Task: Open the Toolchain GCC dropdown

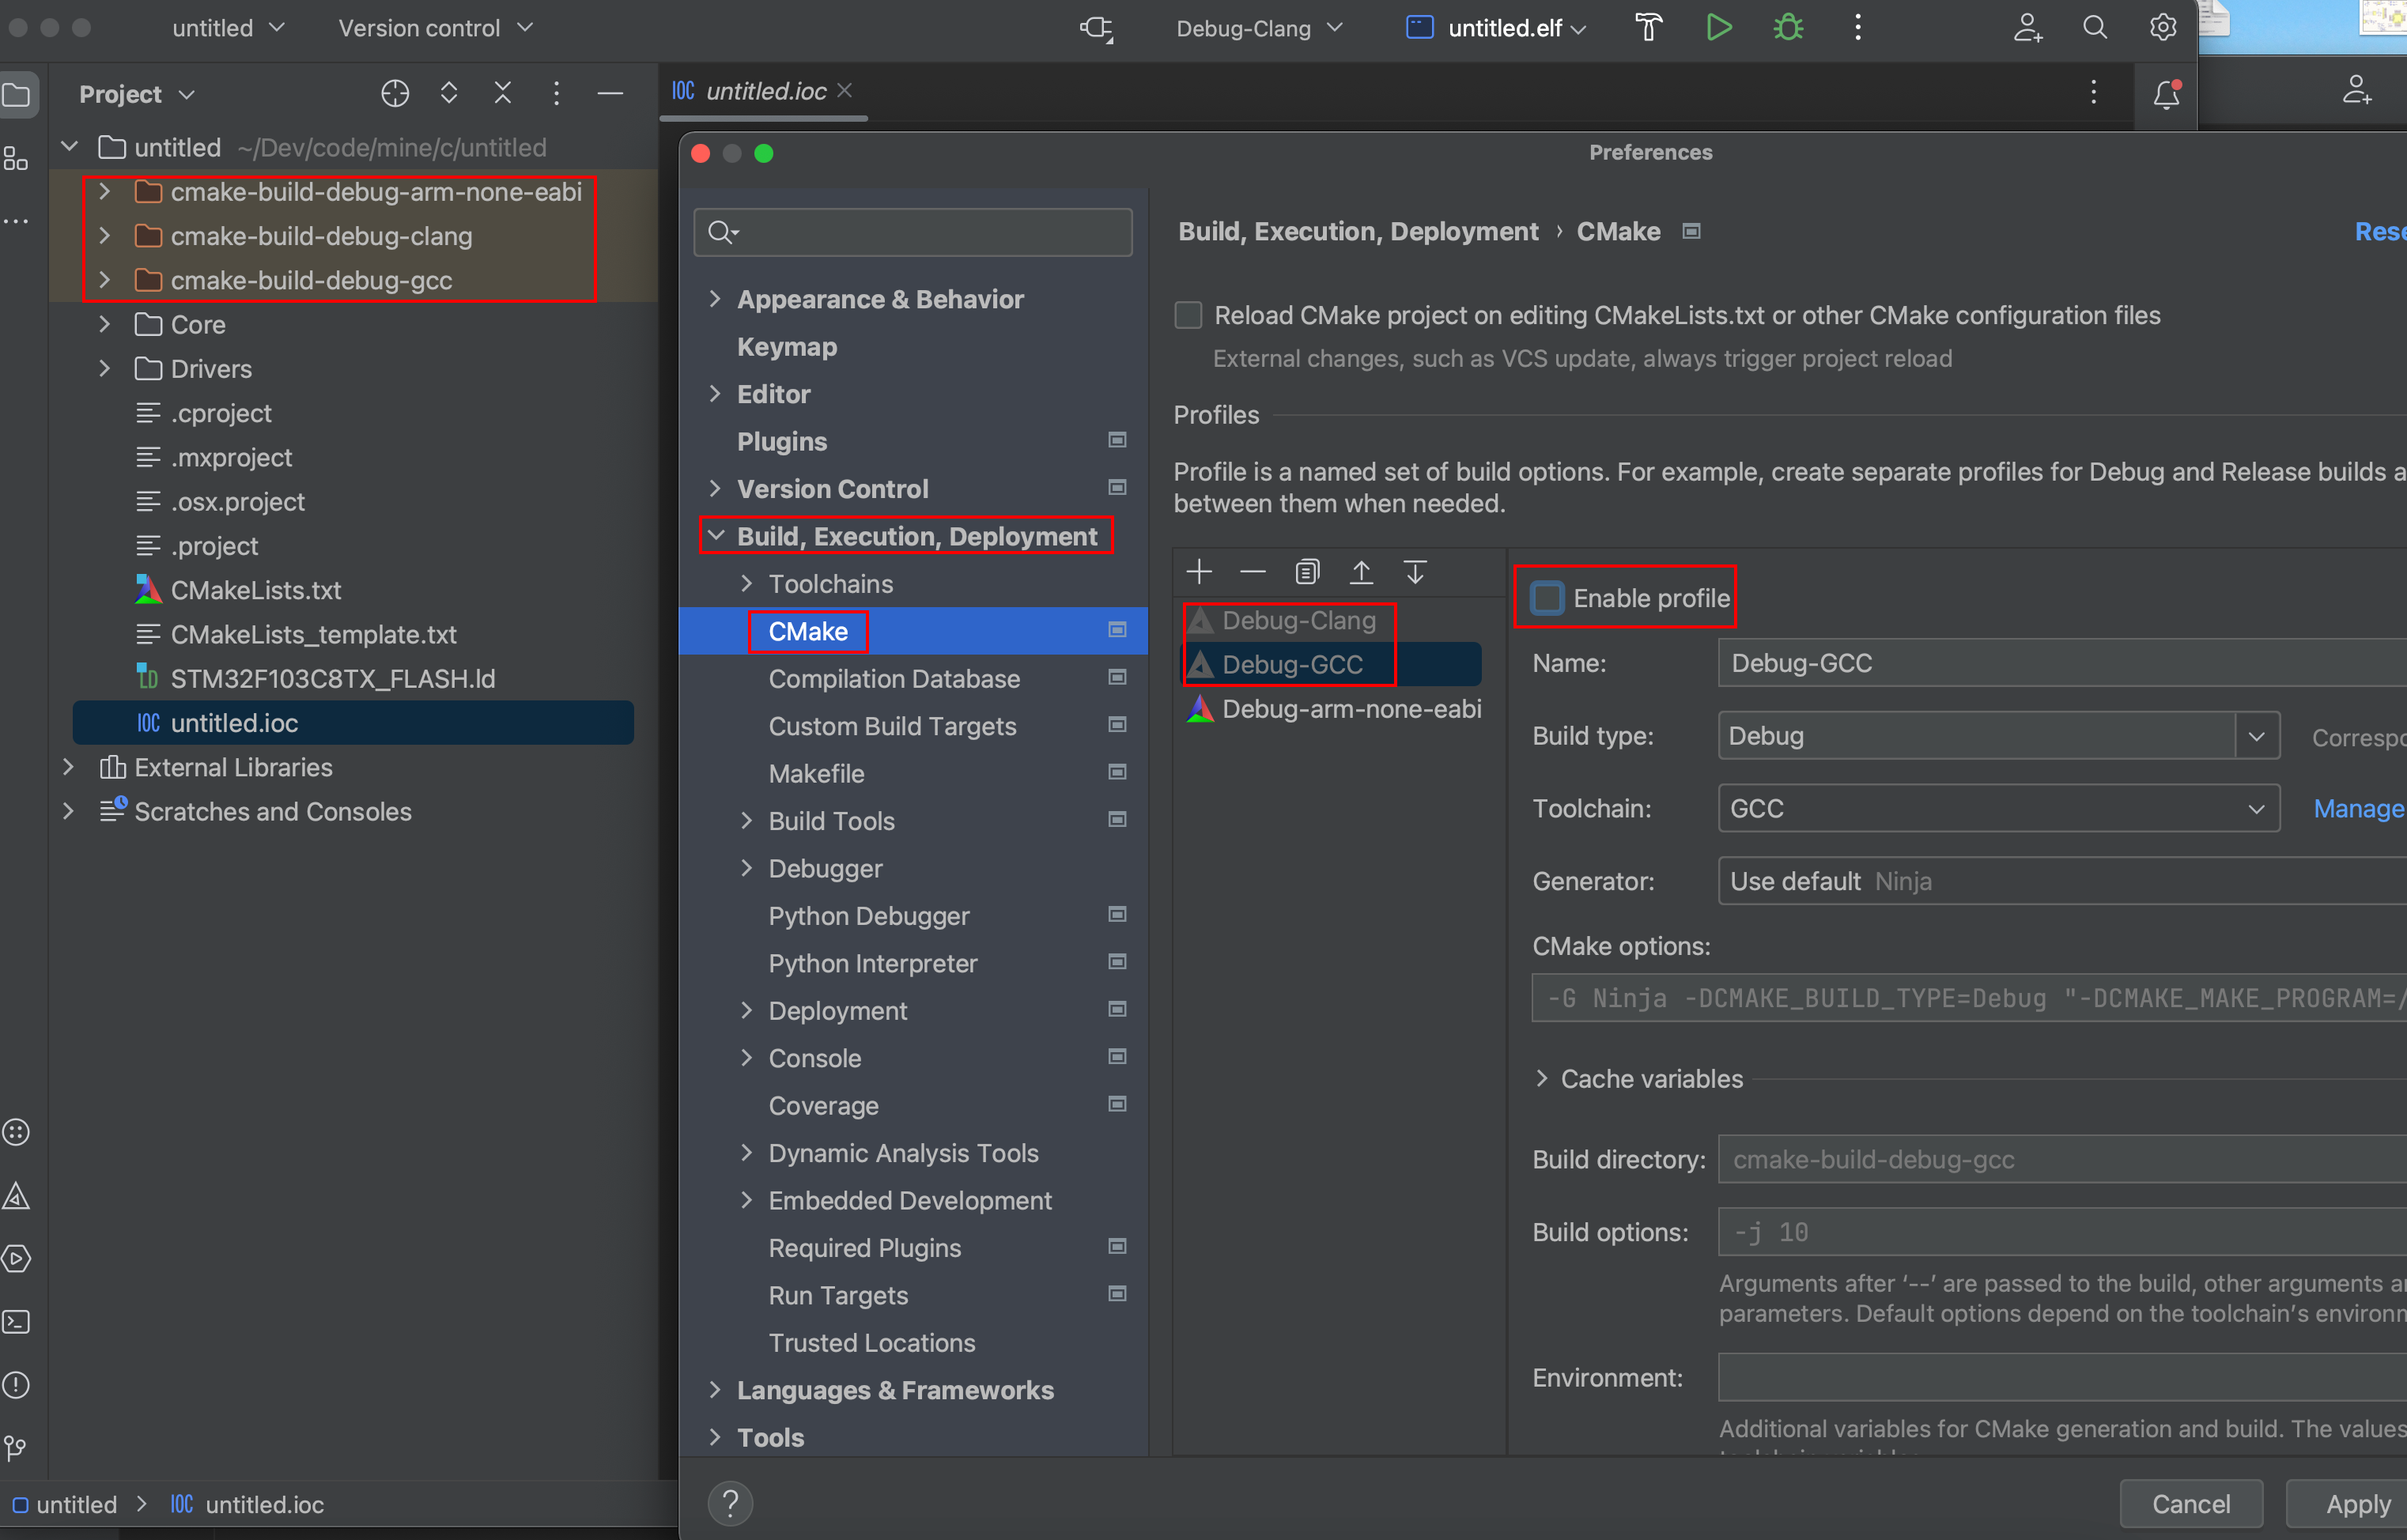Action: [2256, 809]
